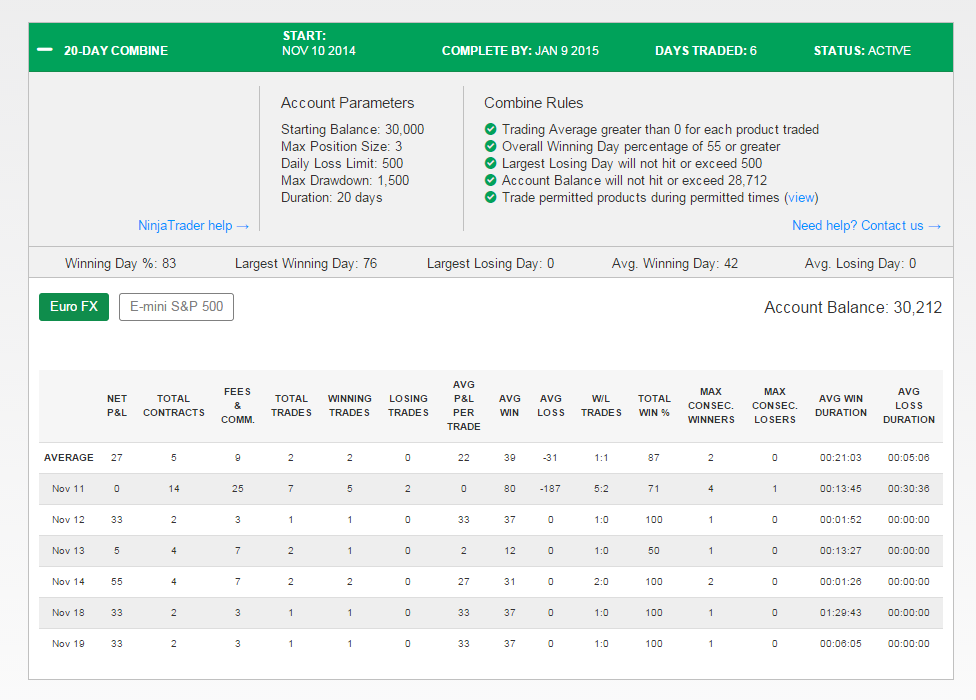Click the Starting Balance: 30,000 line
The width and height of the screenshot is (976, 700).
(352, 129)
